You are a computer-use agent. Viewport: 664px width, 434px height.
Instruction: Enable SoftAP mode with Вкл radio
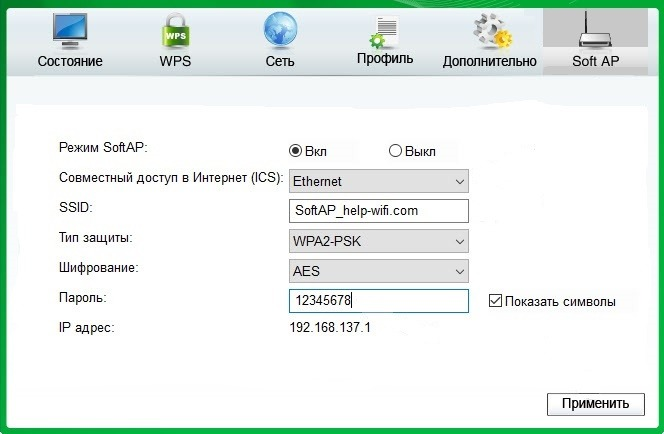(x=295, y=151)
